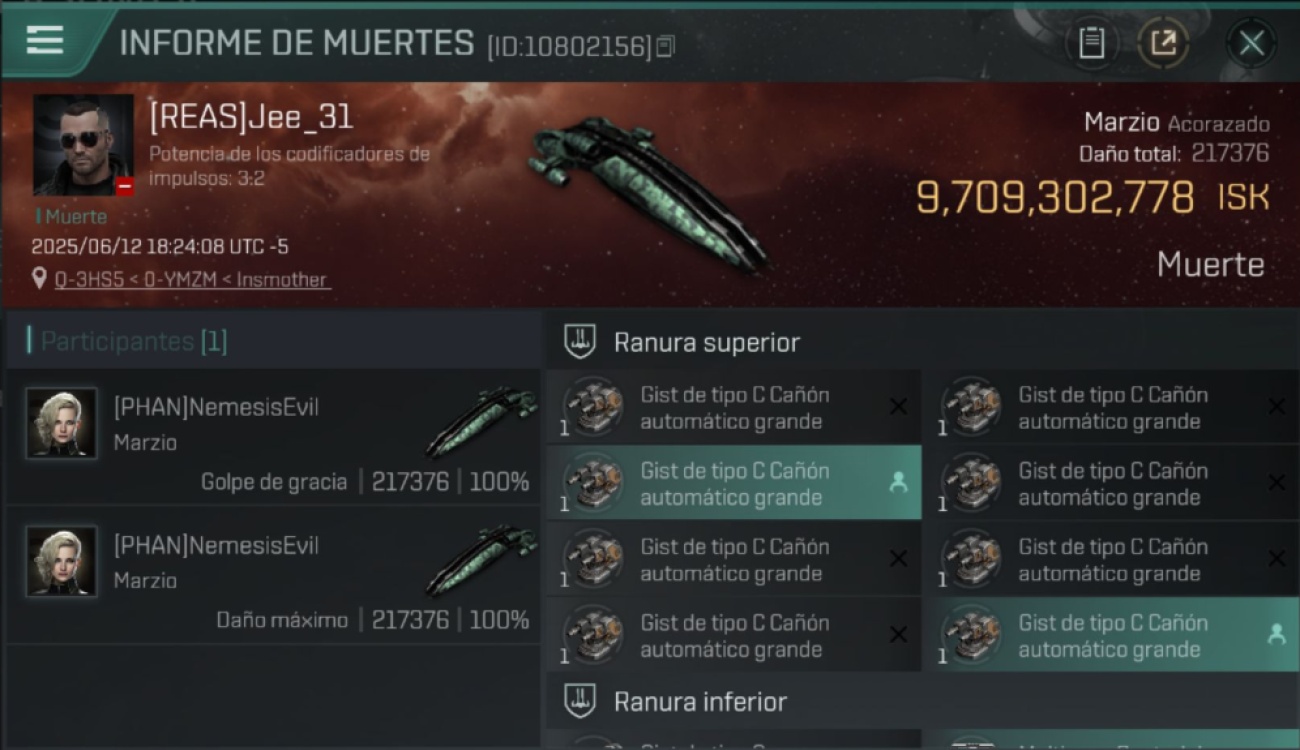Copy the kill report ID
1300x750 pixels.
point(665,46)
